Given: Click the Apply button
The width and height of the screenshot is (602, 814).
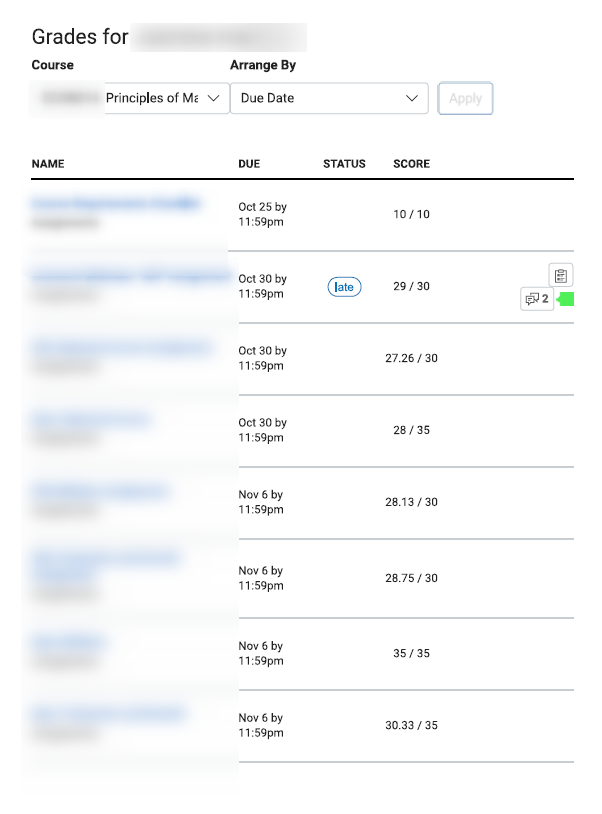Looking at the screenshot, I should [466, 98].
